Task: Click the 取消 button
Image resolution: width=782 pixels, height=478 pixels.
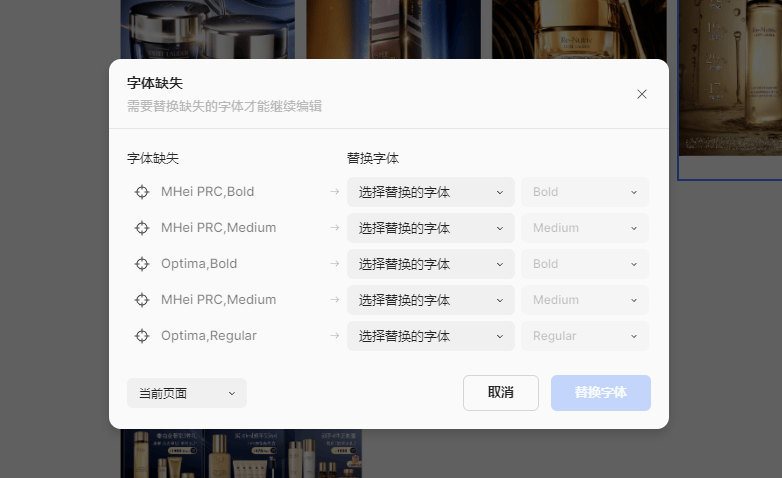Action: point(500,393)
